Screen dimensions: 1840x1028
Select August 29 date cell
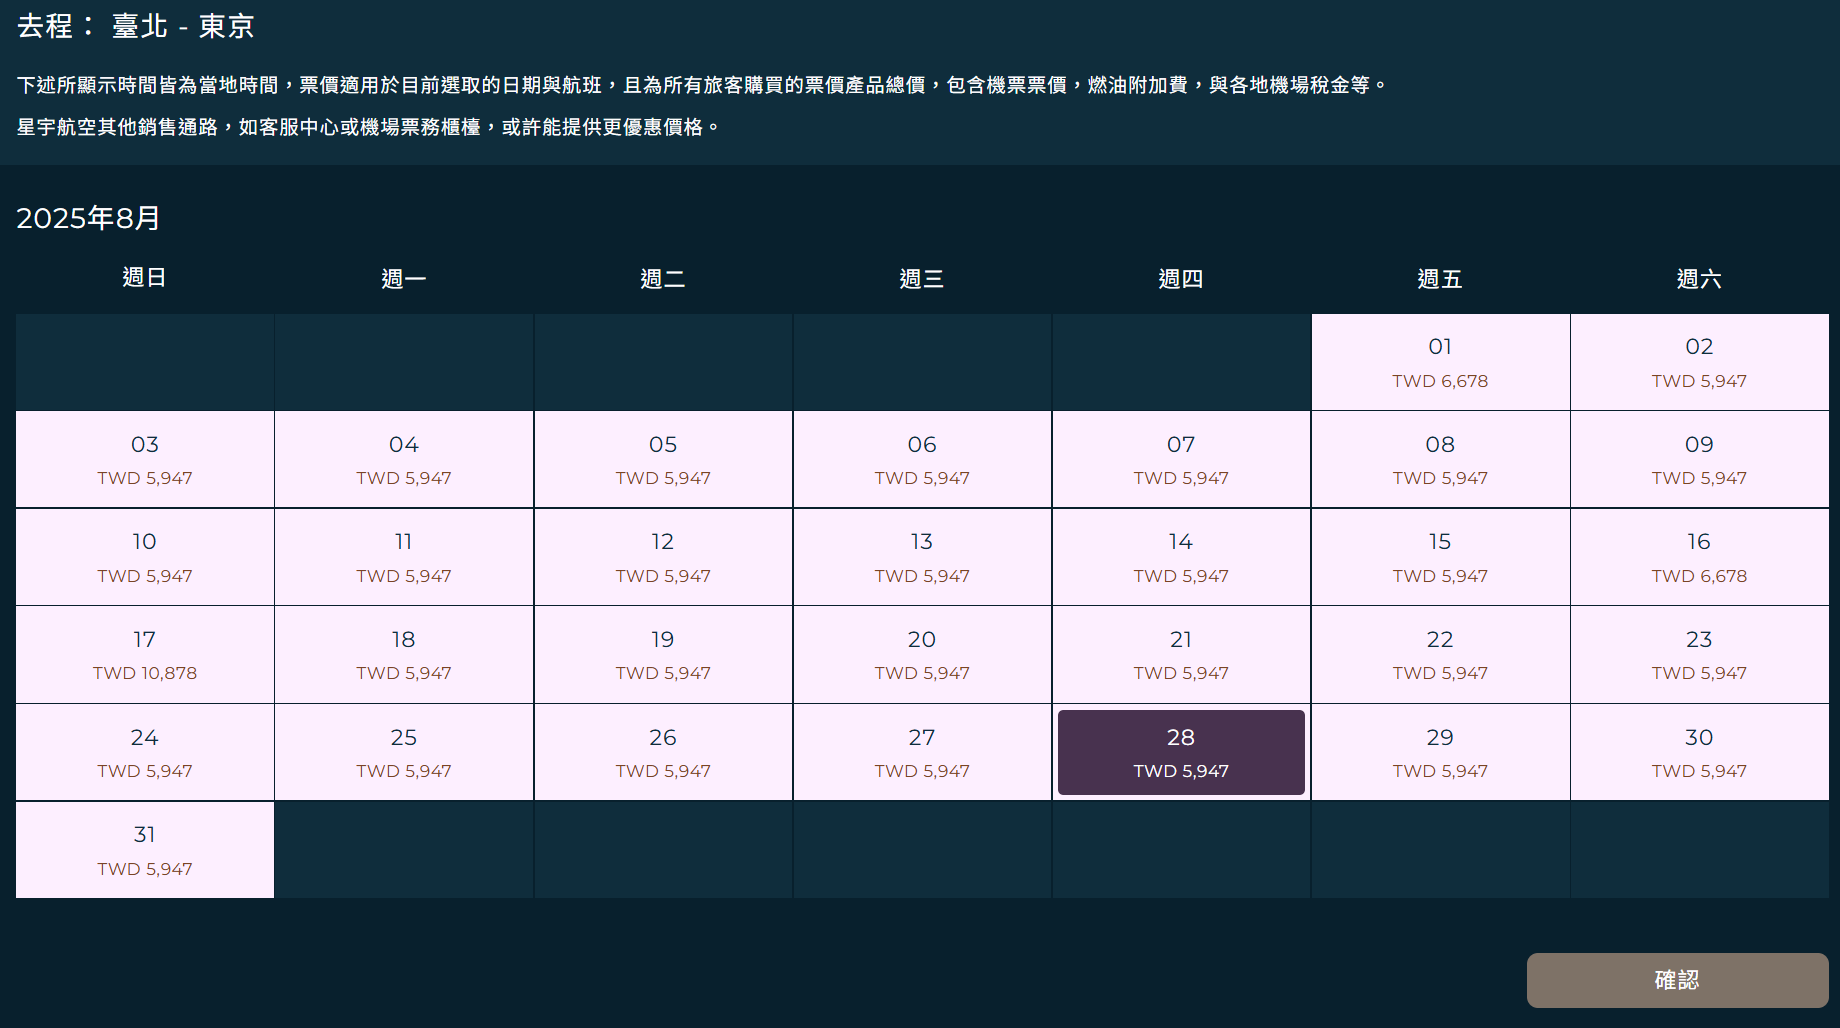pyautogui.click(x=1440, y=752)
